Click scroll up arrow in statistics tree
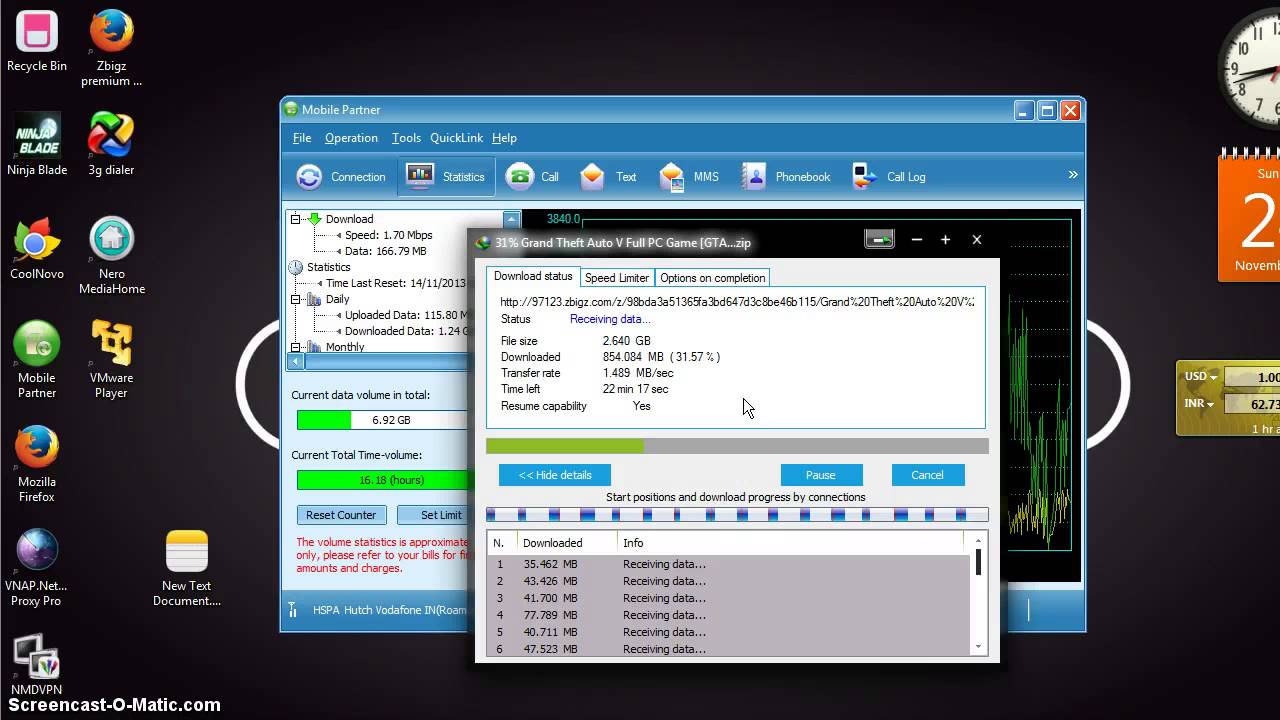Viewport: 1280px width, 720px height. (512, 219)
